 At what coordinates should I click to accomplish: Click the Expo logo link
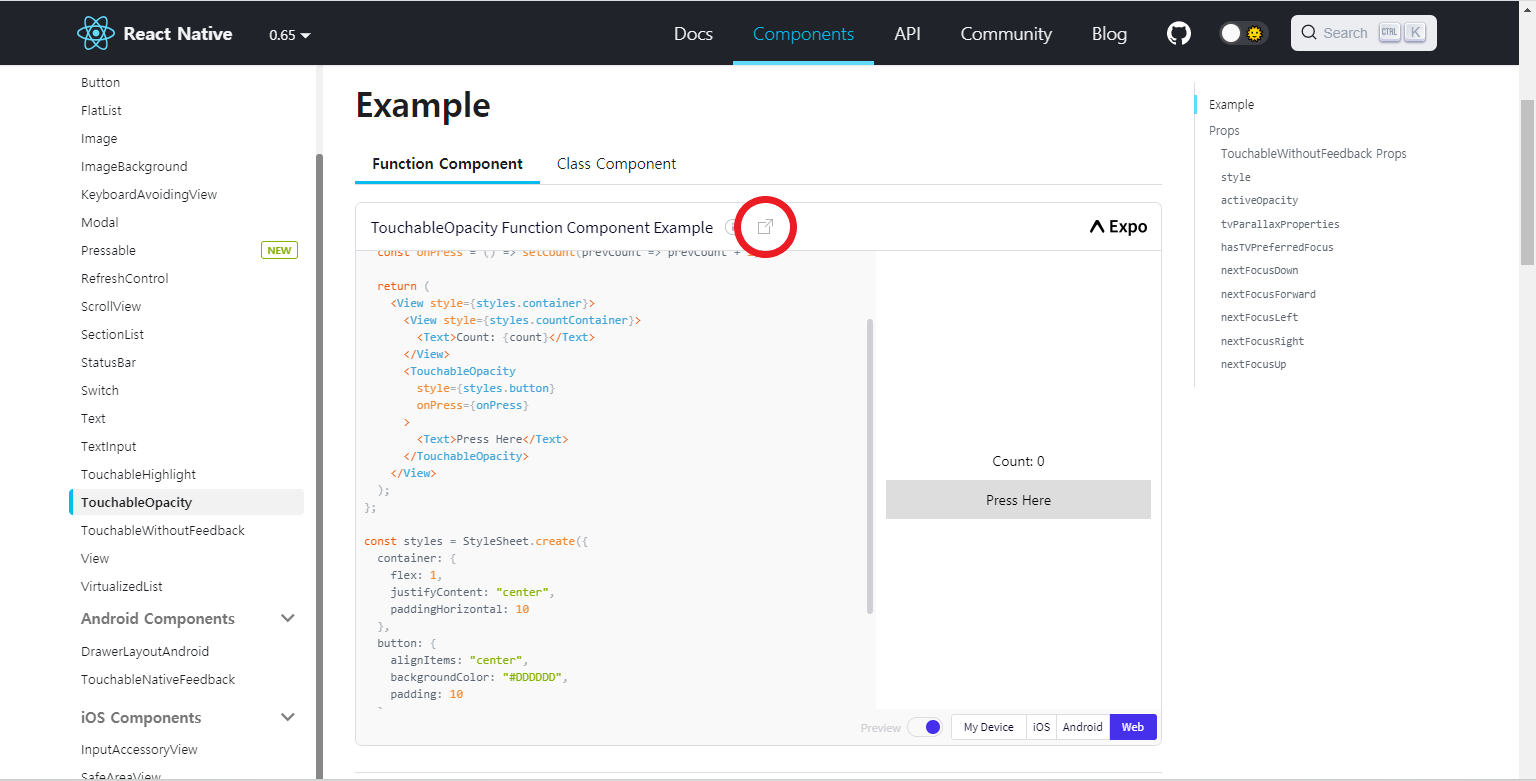point(1119,227)
